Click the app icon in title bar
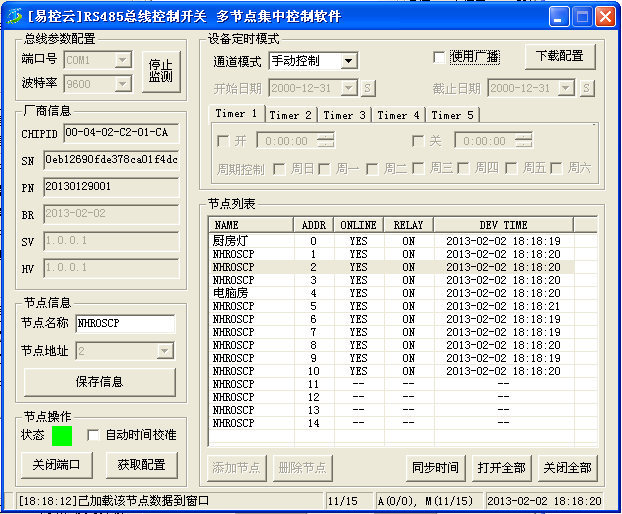622x514 pixels. pos(14,16)
